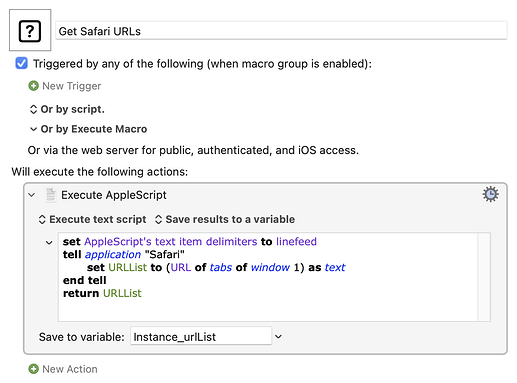The height and width of the screenshot is (383, 517).
Task: Open the variable name dropdown chevron
Action: pyautogui.click(x=278, y=337)
